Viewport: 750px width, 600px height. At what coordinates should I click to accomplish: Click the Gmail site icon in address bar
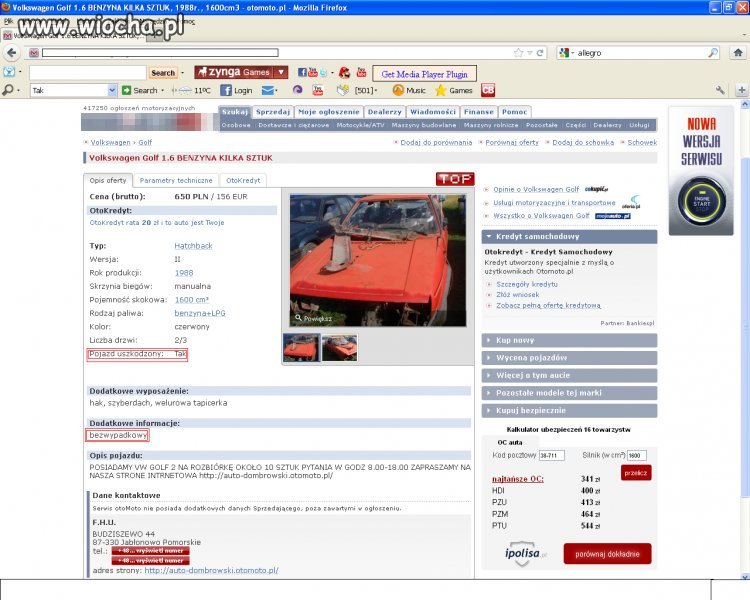coord(33,53)
